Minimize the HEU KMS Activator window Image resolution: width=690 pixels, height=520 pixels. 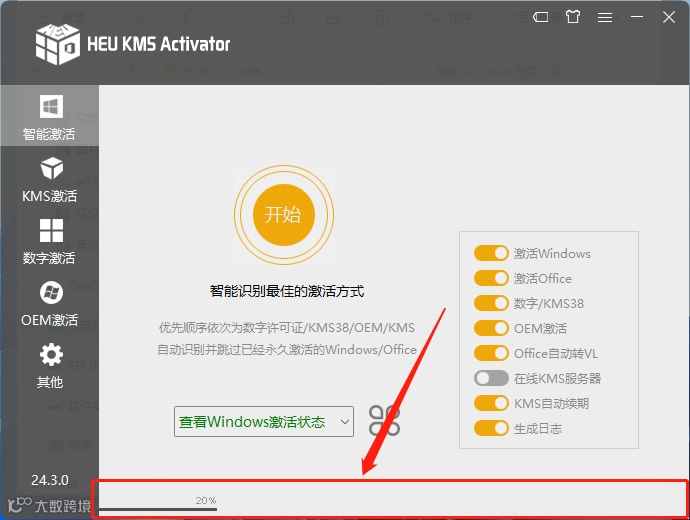point(637,17)
